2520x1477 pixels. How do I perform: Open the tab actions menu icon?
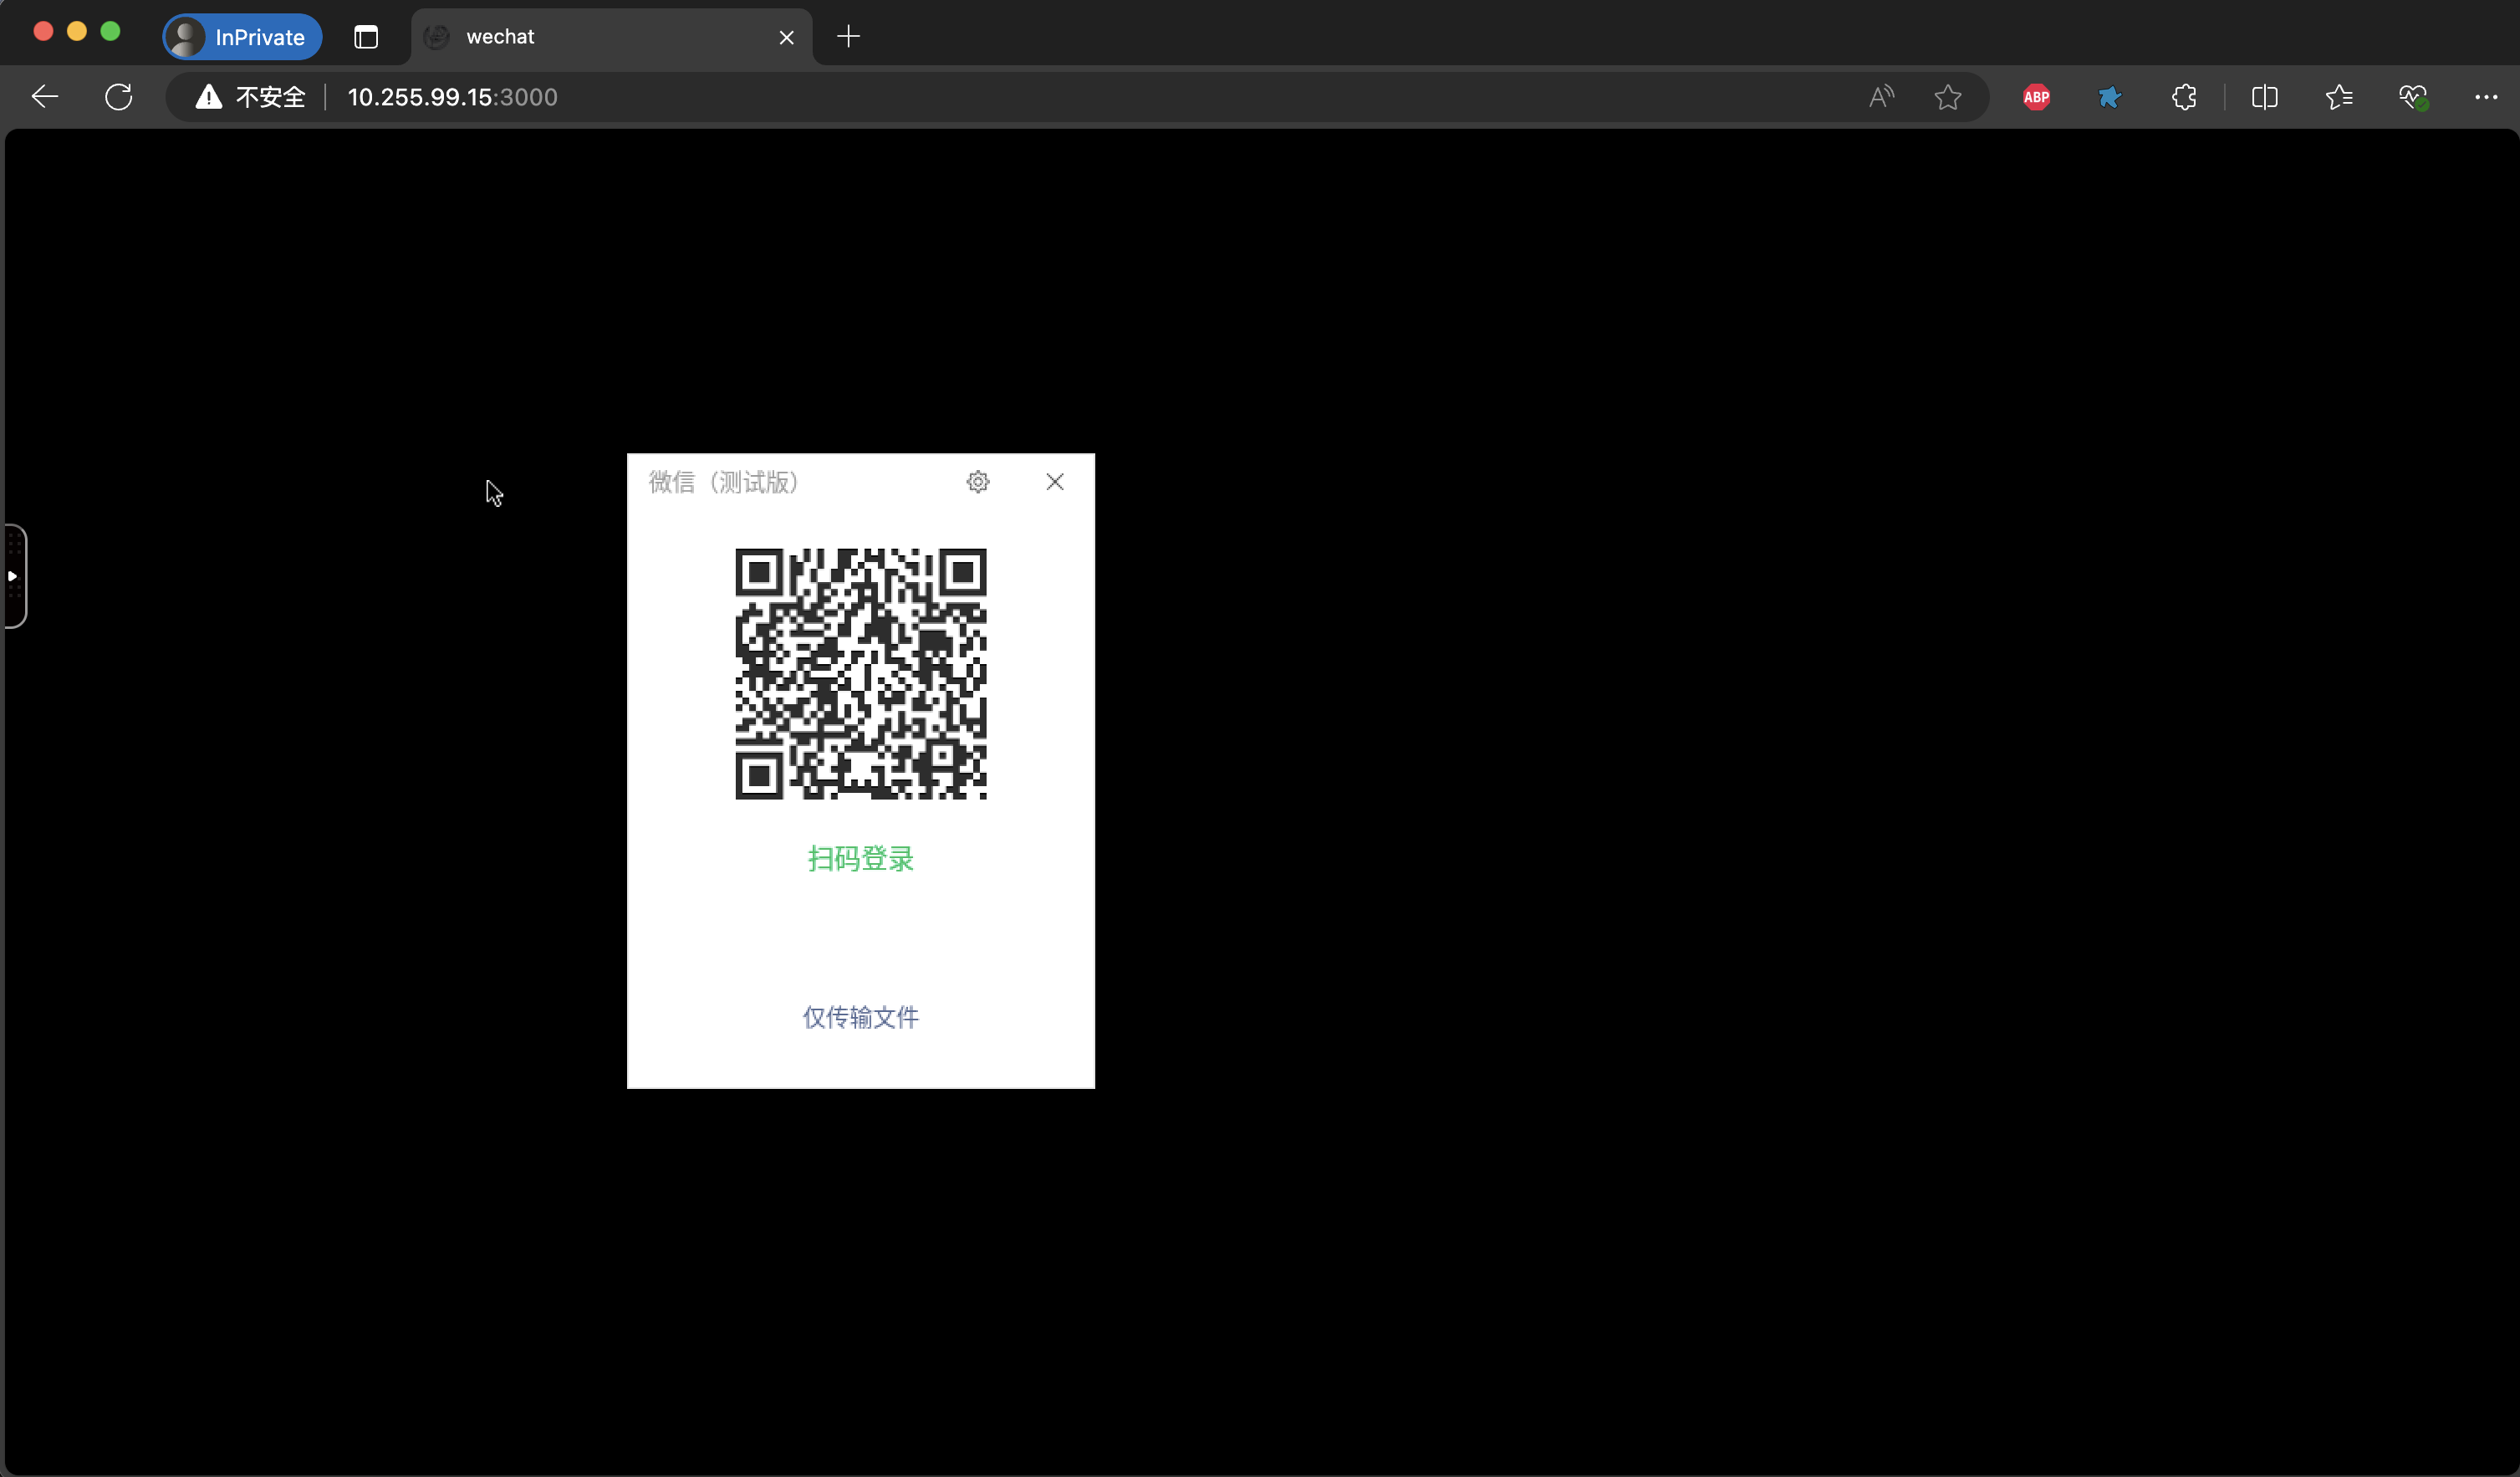pyautogui.click(x=366, y=37)
